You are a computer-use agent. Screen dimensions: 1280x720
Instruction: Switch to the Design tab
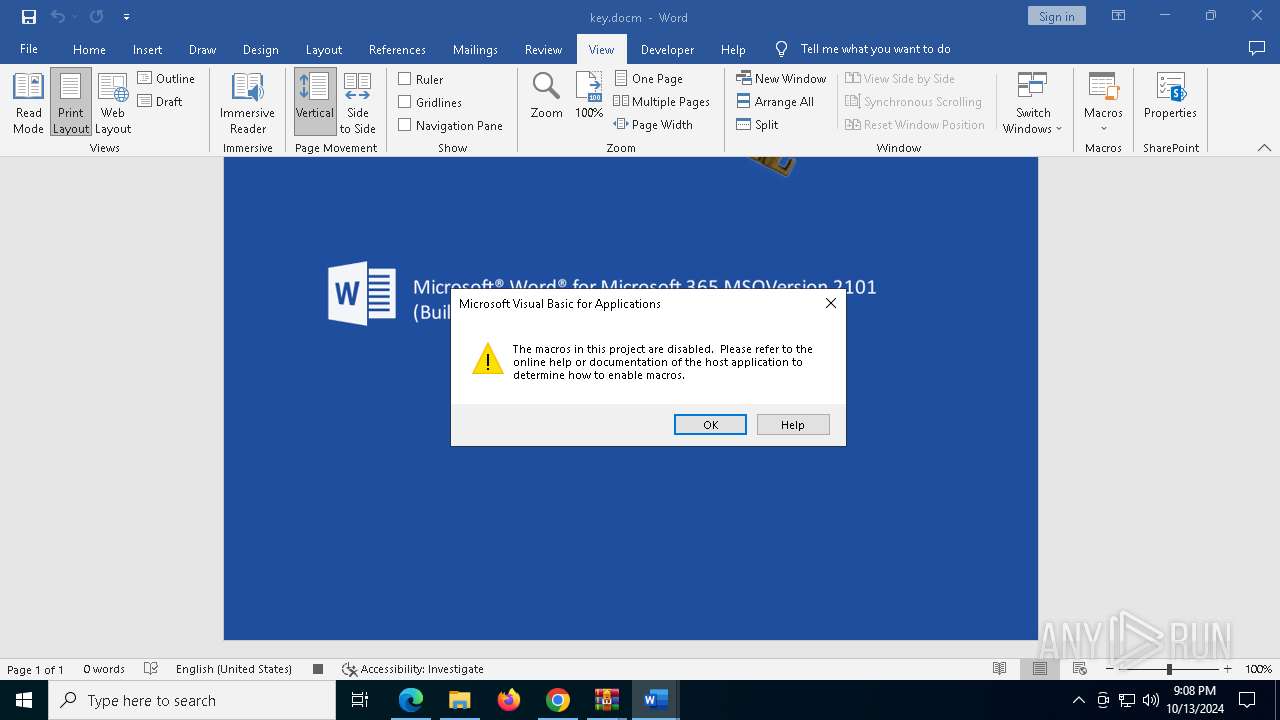260,49
